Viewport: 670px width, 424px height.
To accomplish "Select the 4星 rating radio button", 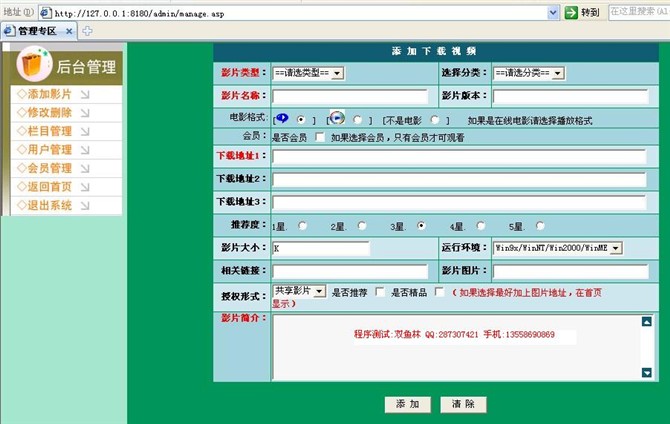I will tap(481, 225).
